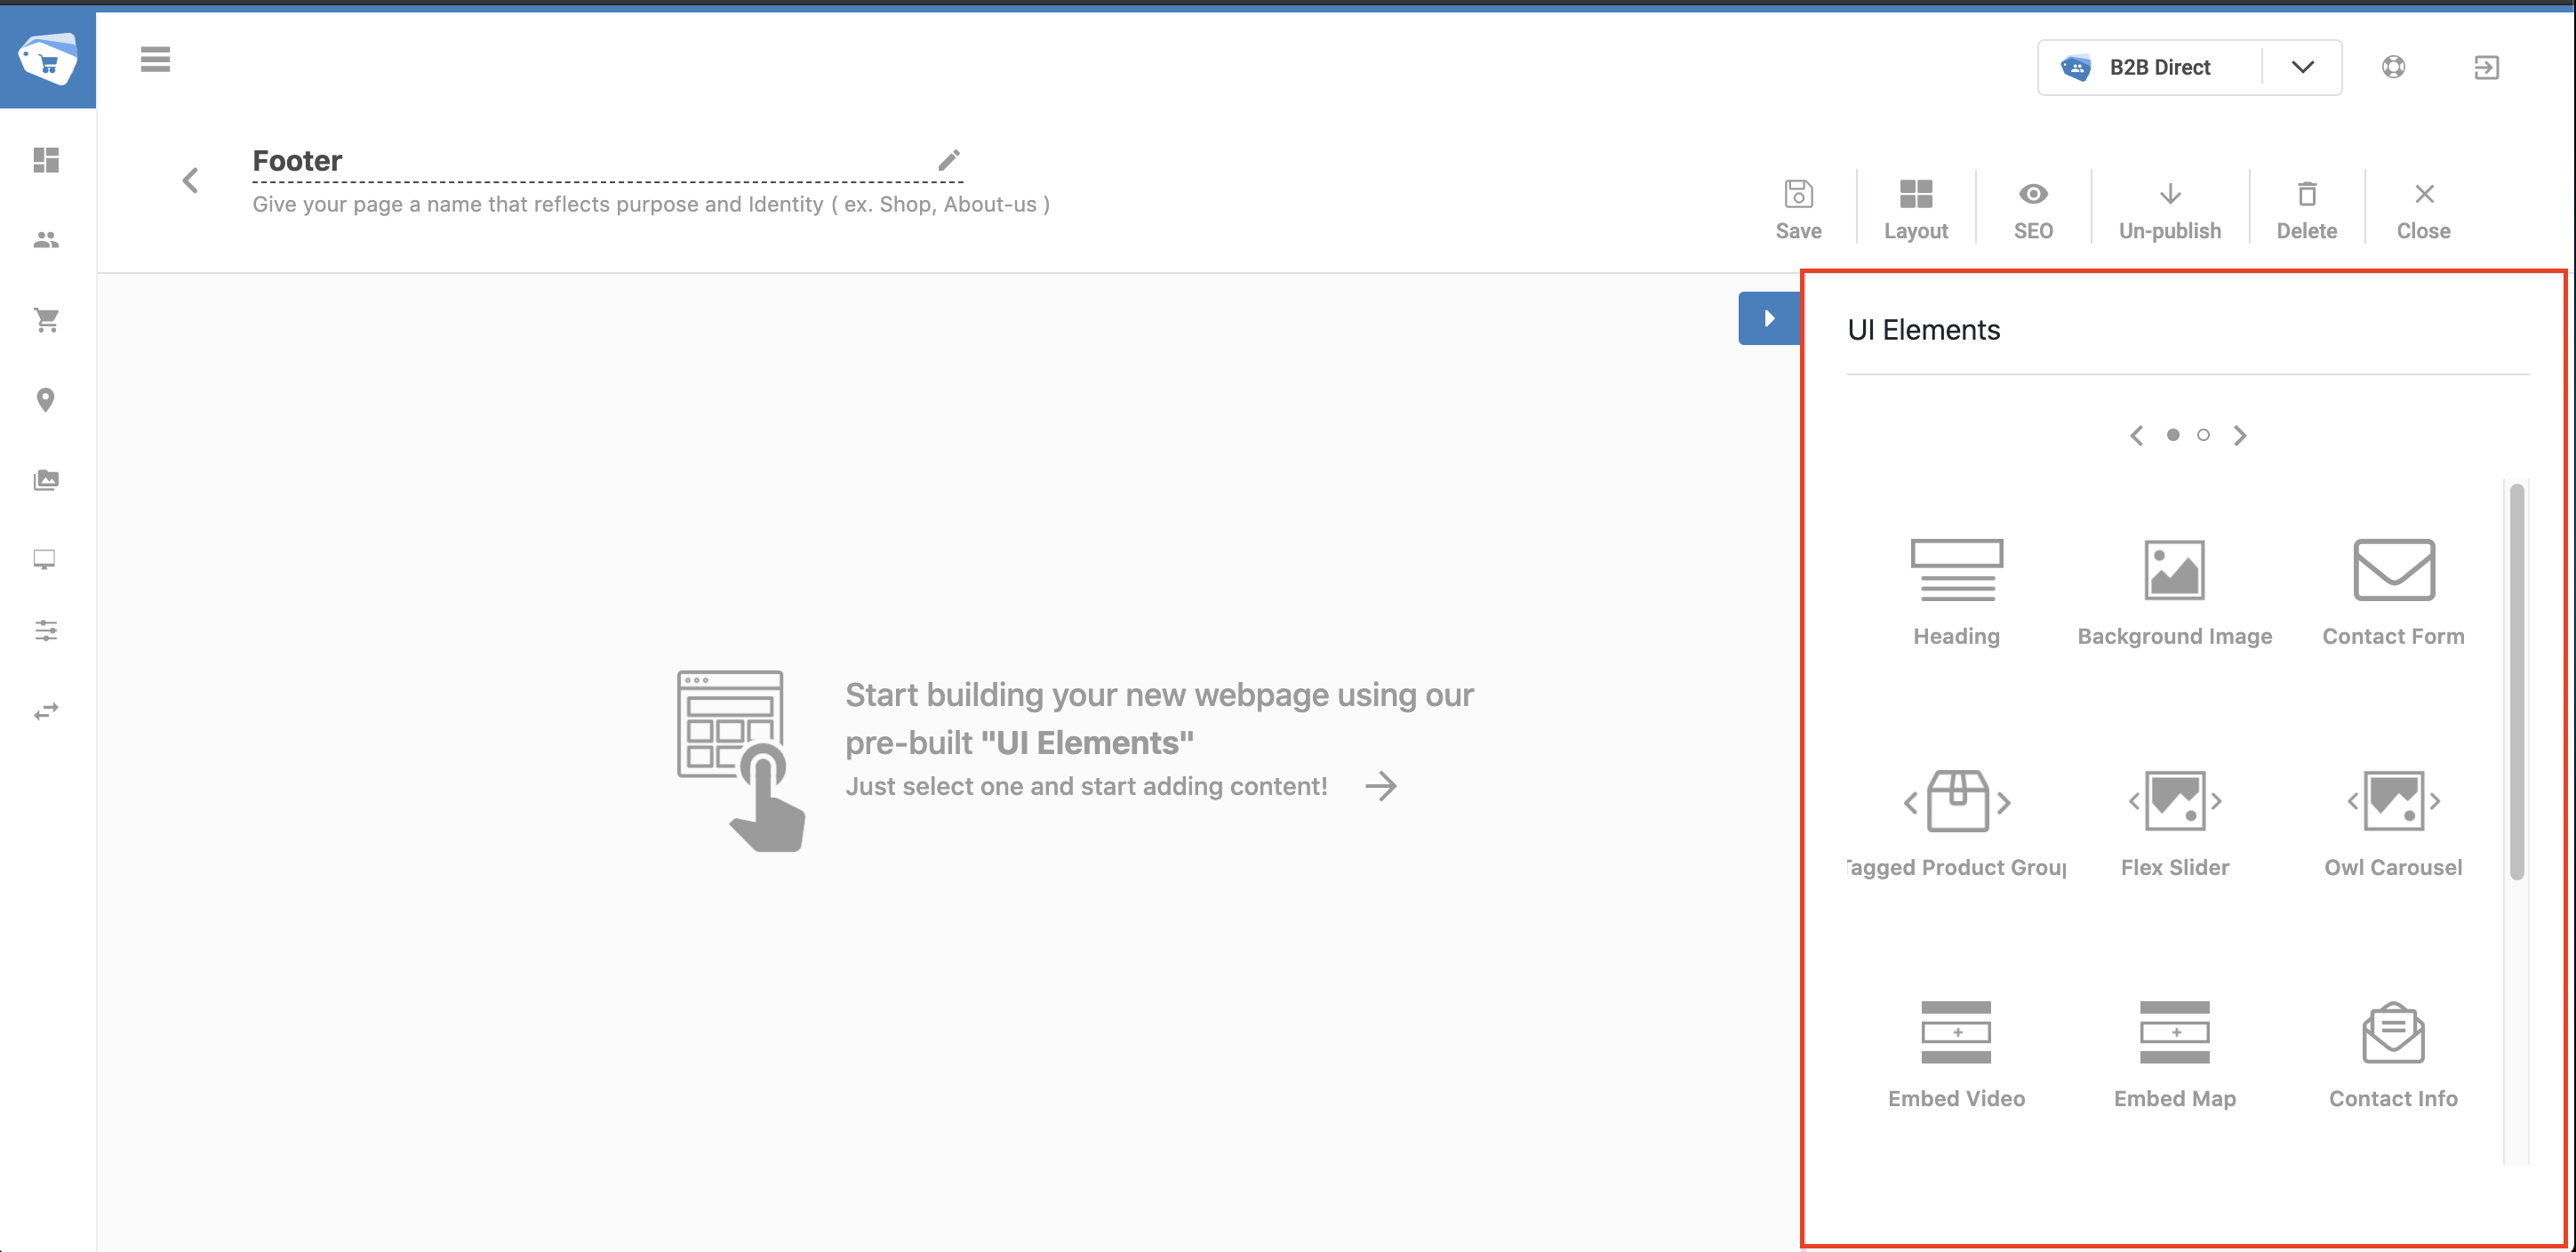
Task: Un-publish the Footer page
Action: click(2170, 210)
